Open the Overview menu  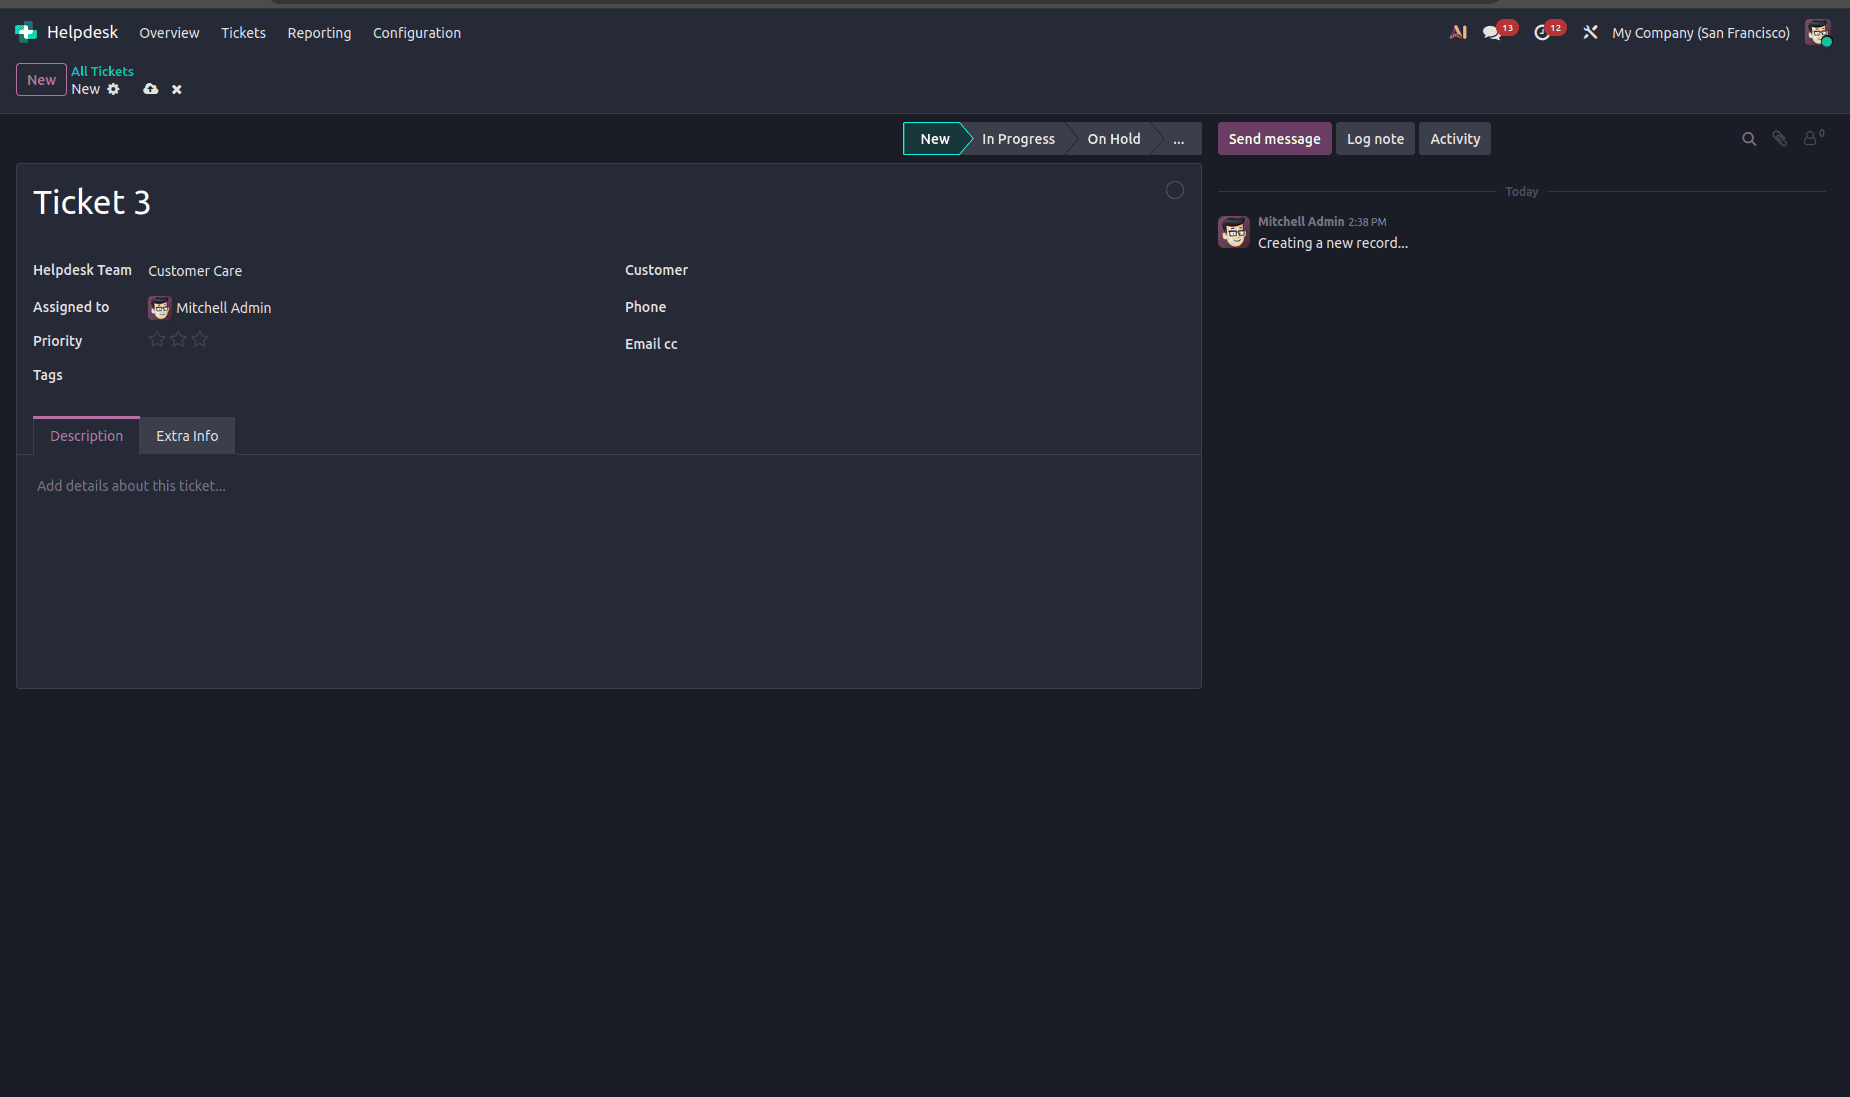(x=169, y=32)
